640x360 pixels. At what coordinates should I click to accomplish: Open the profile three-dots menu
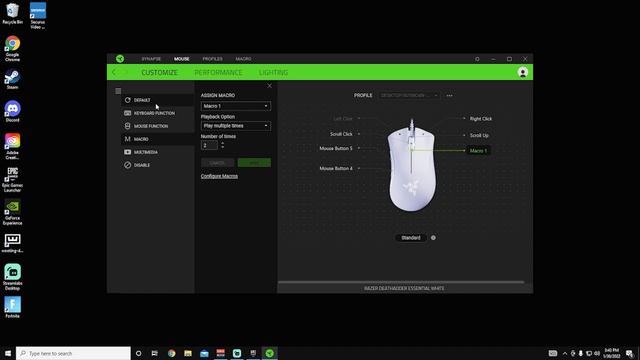pos(449,96)
